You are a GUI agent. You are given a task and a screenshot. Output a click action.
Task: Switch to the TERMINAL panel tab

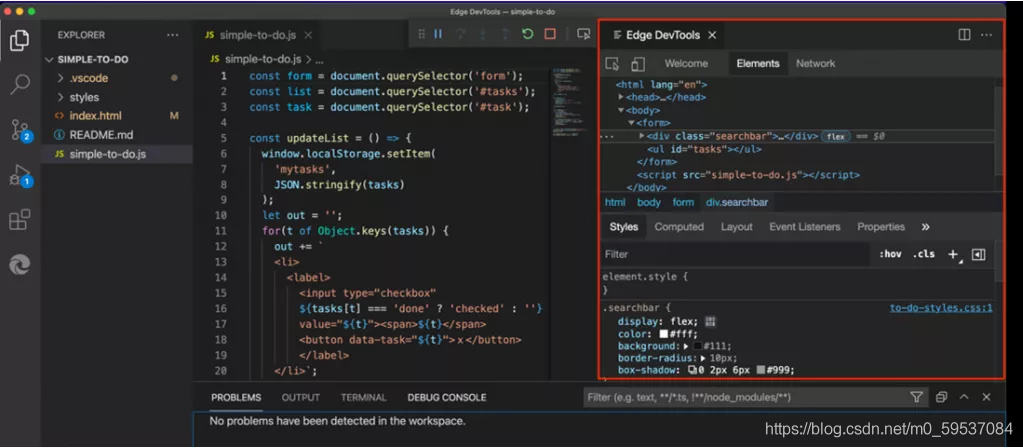363,398
